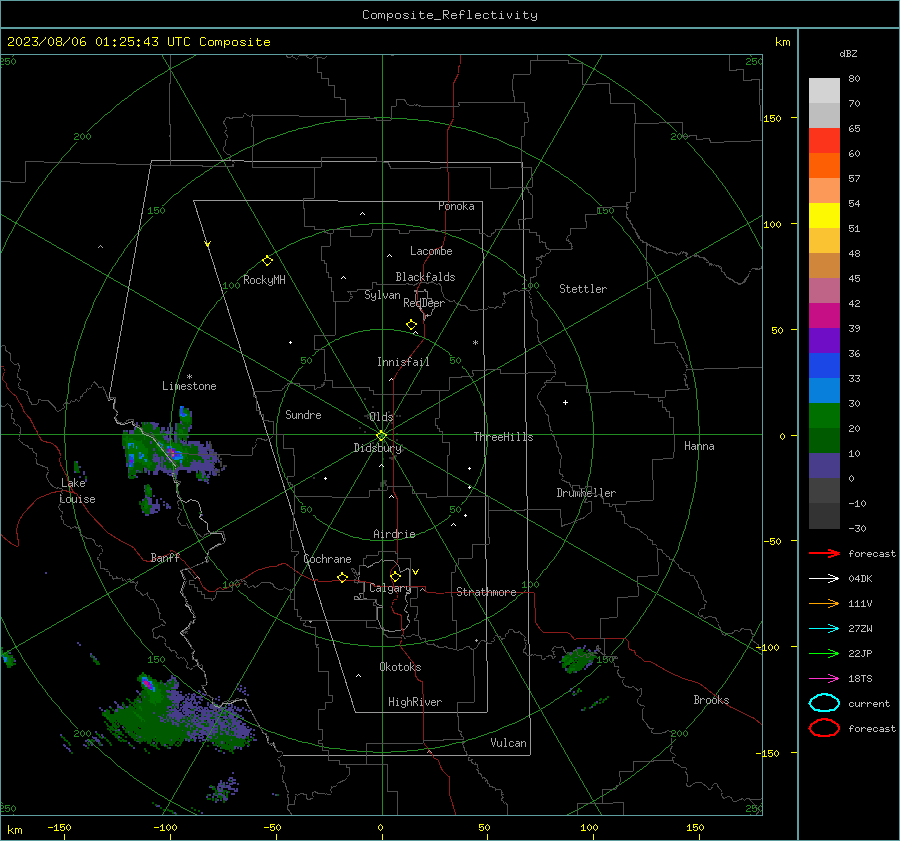Select the purple 10 dBZ color swatch
900x841 pixels.
[824, 466]
